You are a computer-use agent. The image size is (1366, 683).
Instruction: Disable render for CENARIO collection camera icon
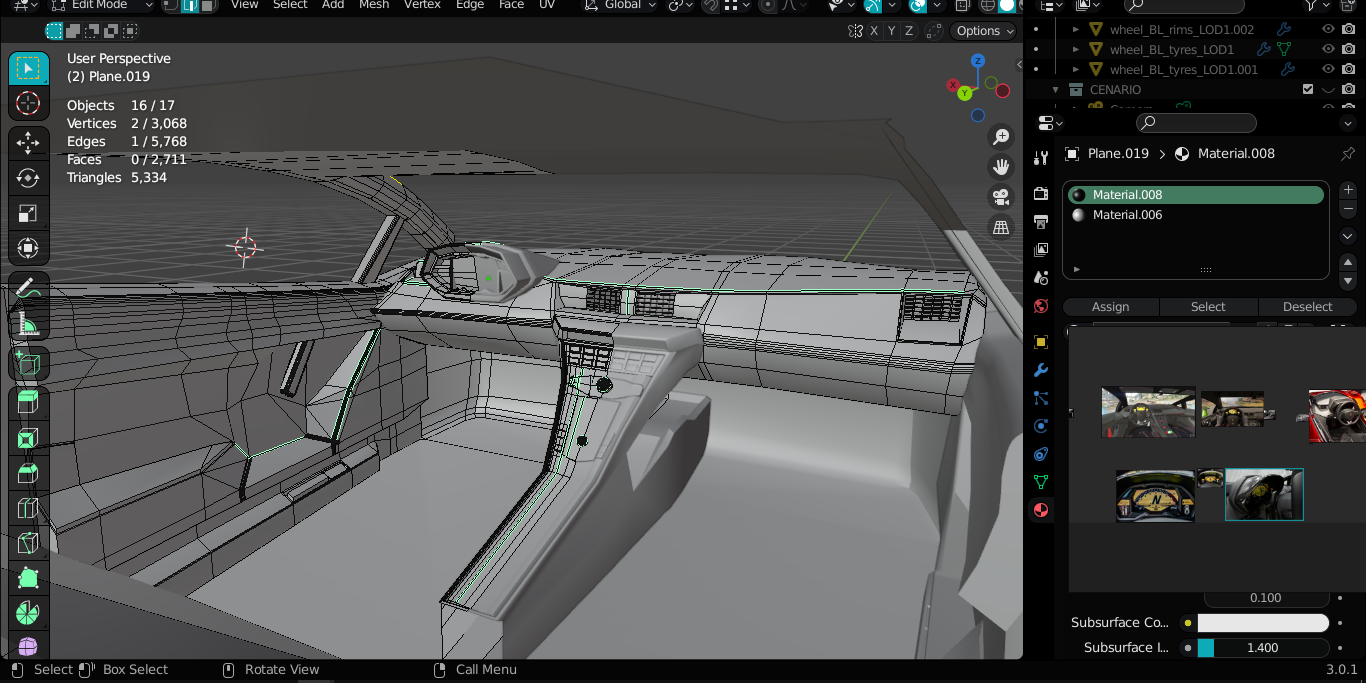coord(1349,89)
